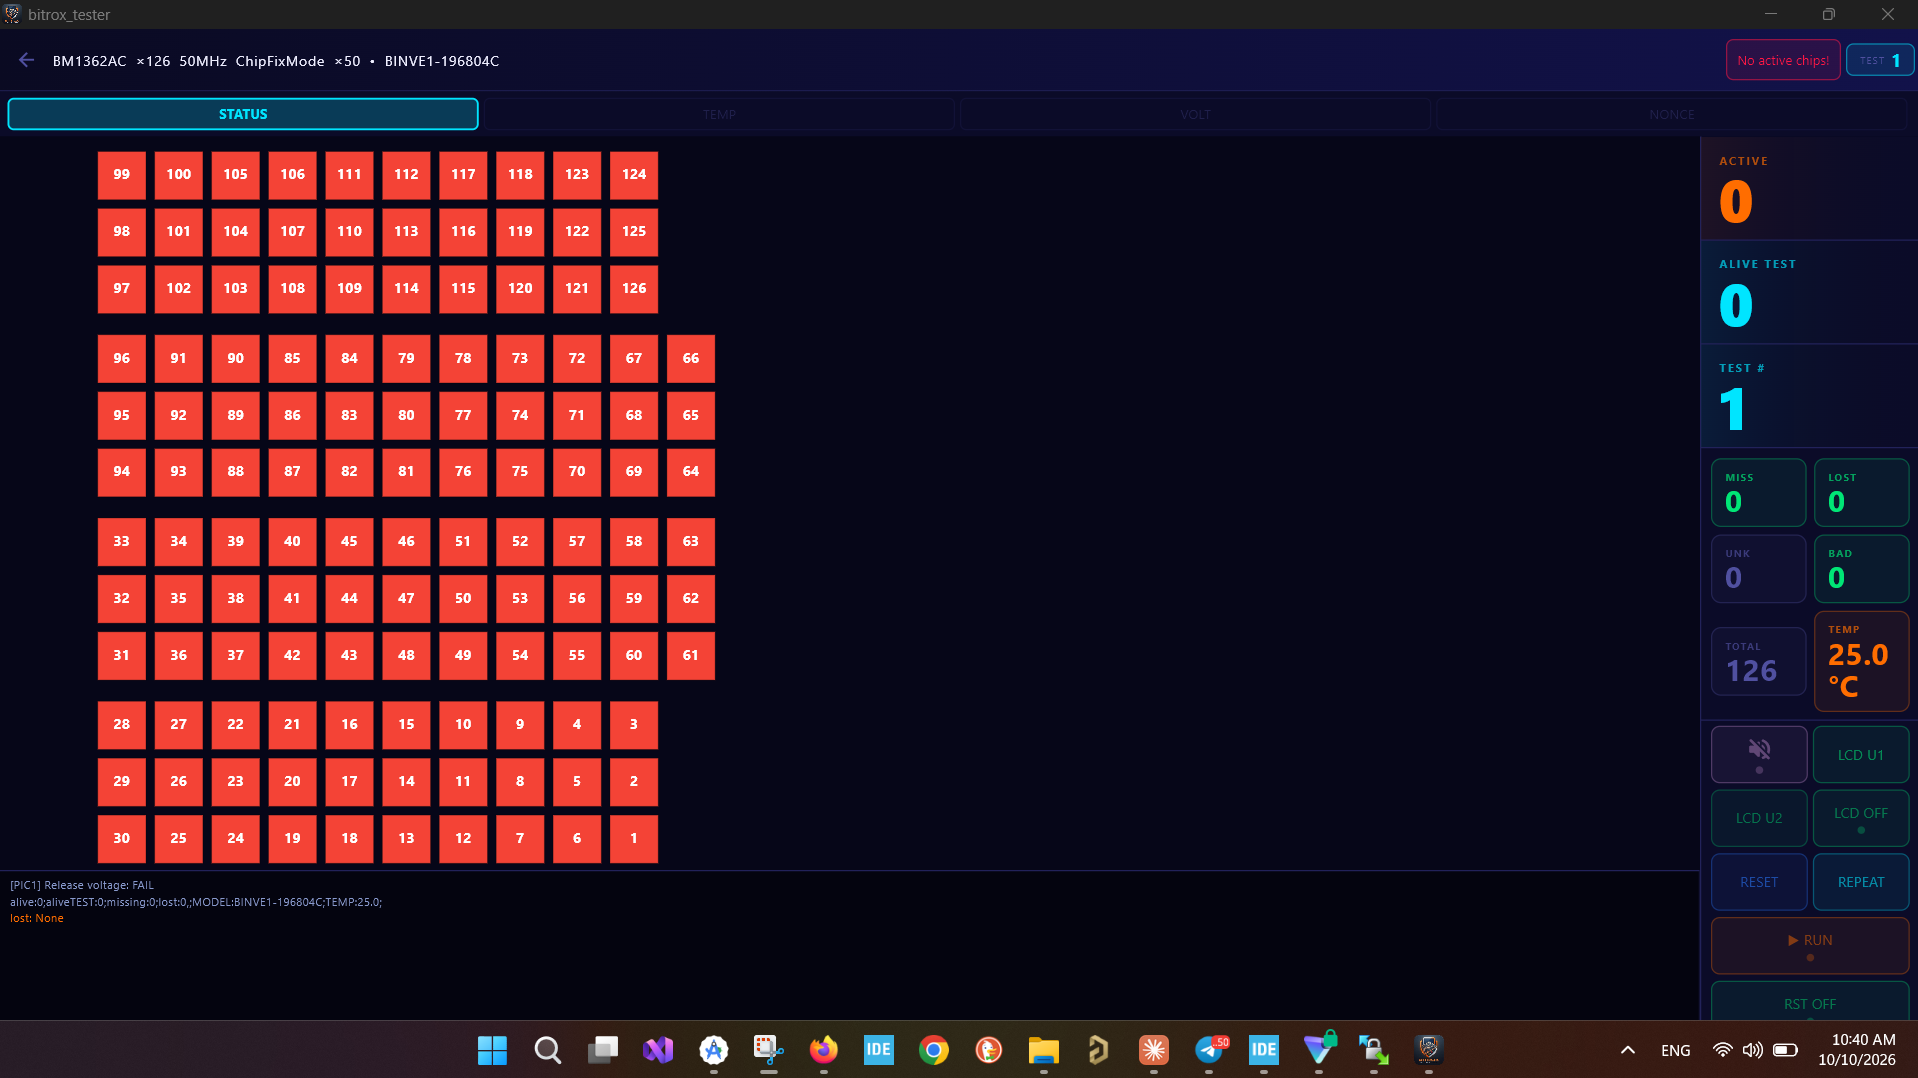Screen dimensions: 1918x1078
Task: Switch to Firefox in the taskbar
Action: (823, 1050)
